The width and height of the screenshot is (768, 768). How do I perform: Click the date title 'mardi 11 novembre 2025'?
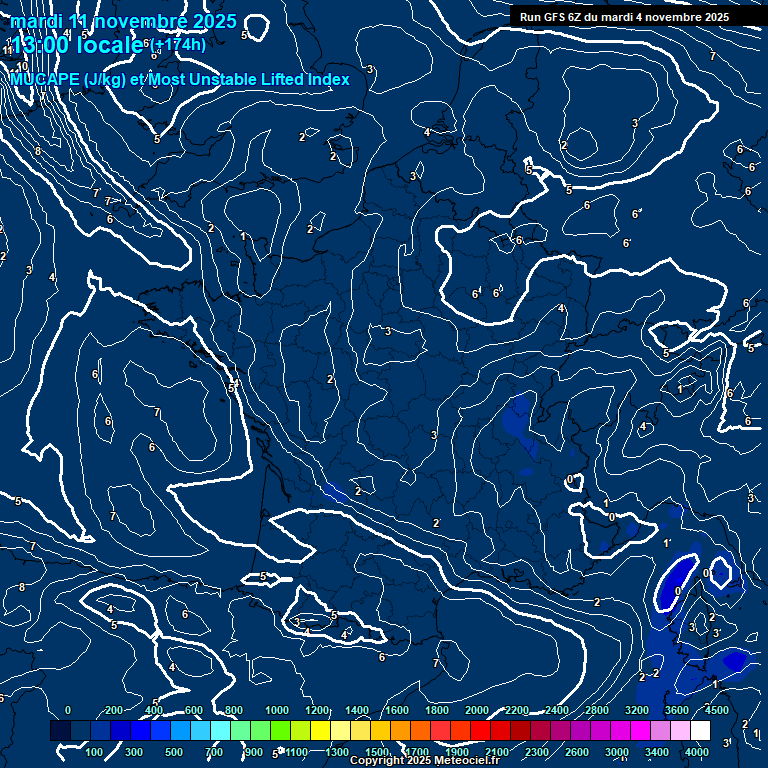123,21
